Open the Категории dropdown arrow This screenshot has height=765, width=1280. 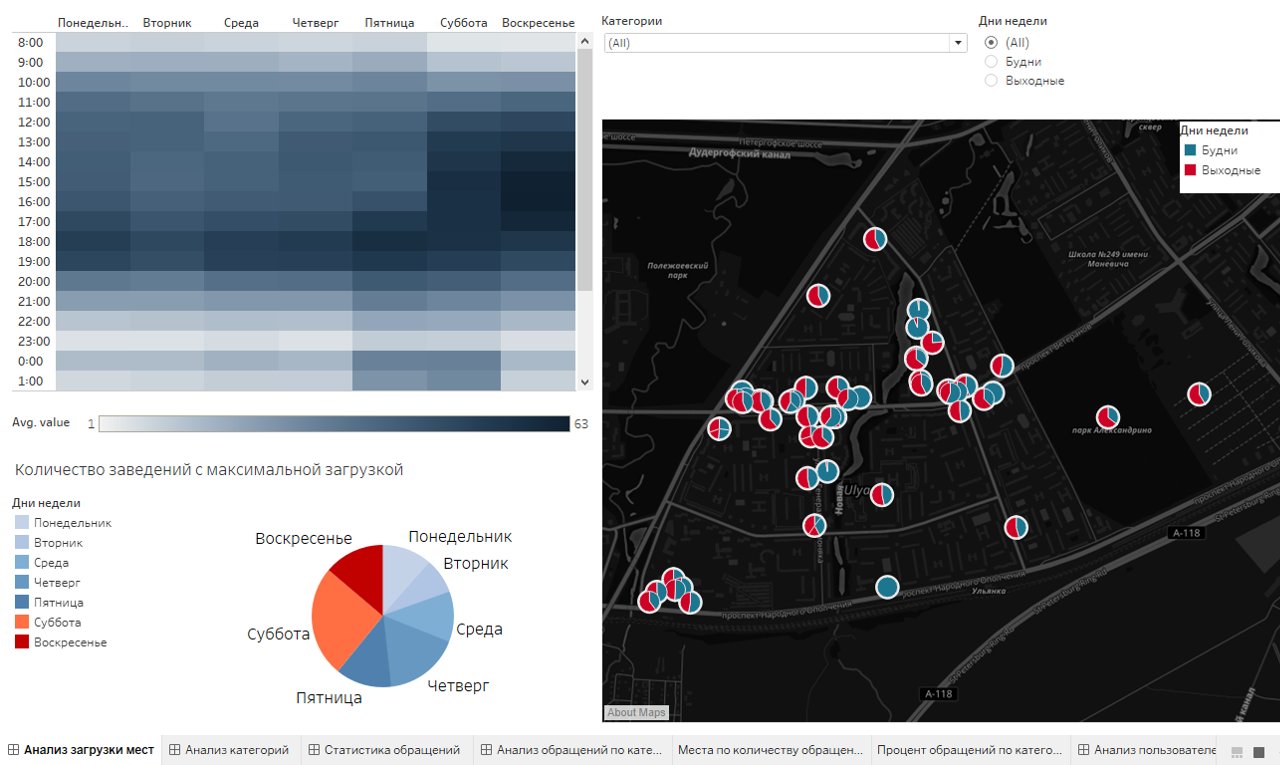pos(958,43)
